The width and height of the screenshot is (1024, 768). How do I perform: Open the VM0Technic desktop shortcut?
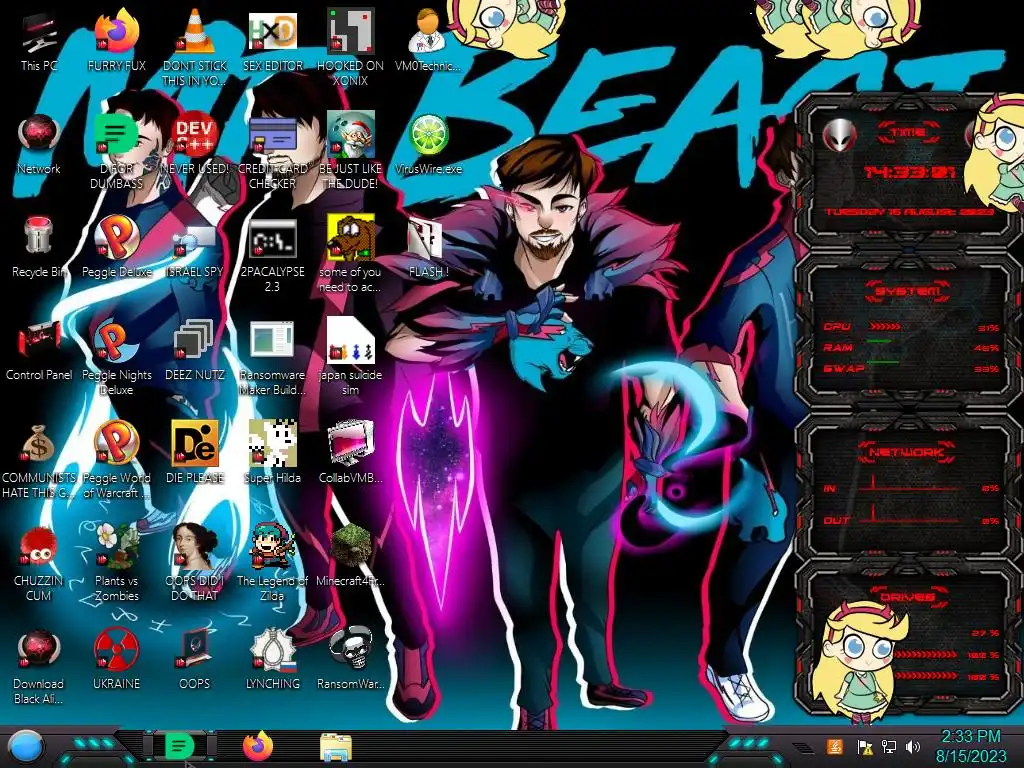[x=428, y=40]
